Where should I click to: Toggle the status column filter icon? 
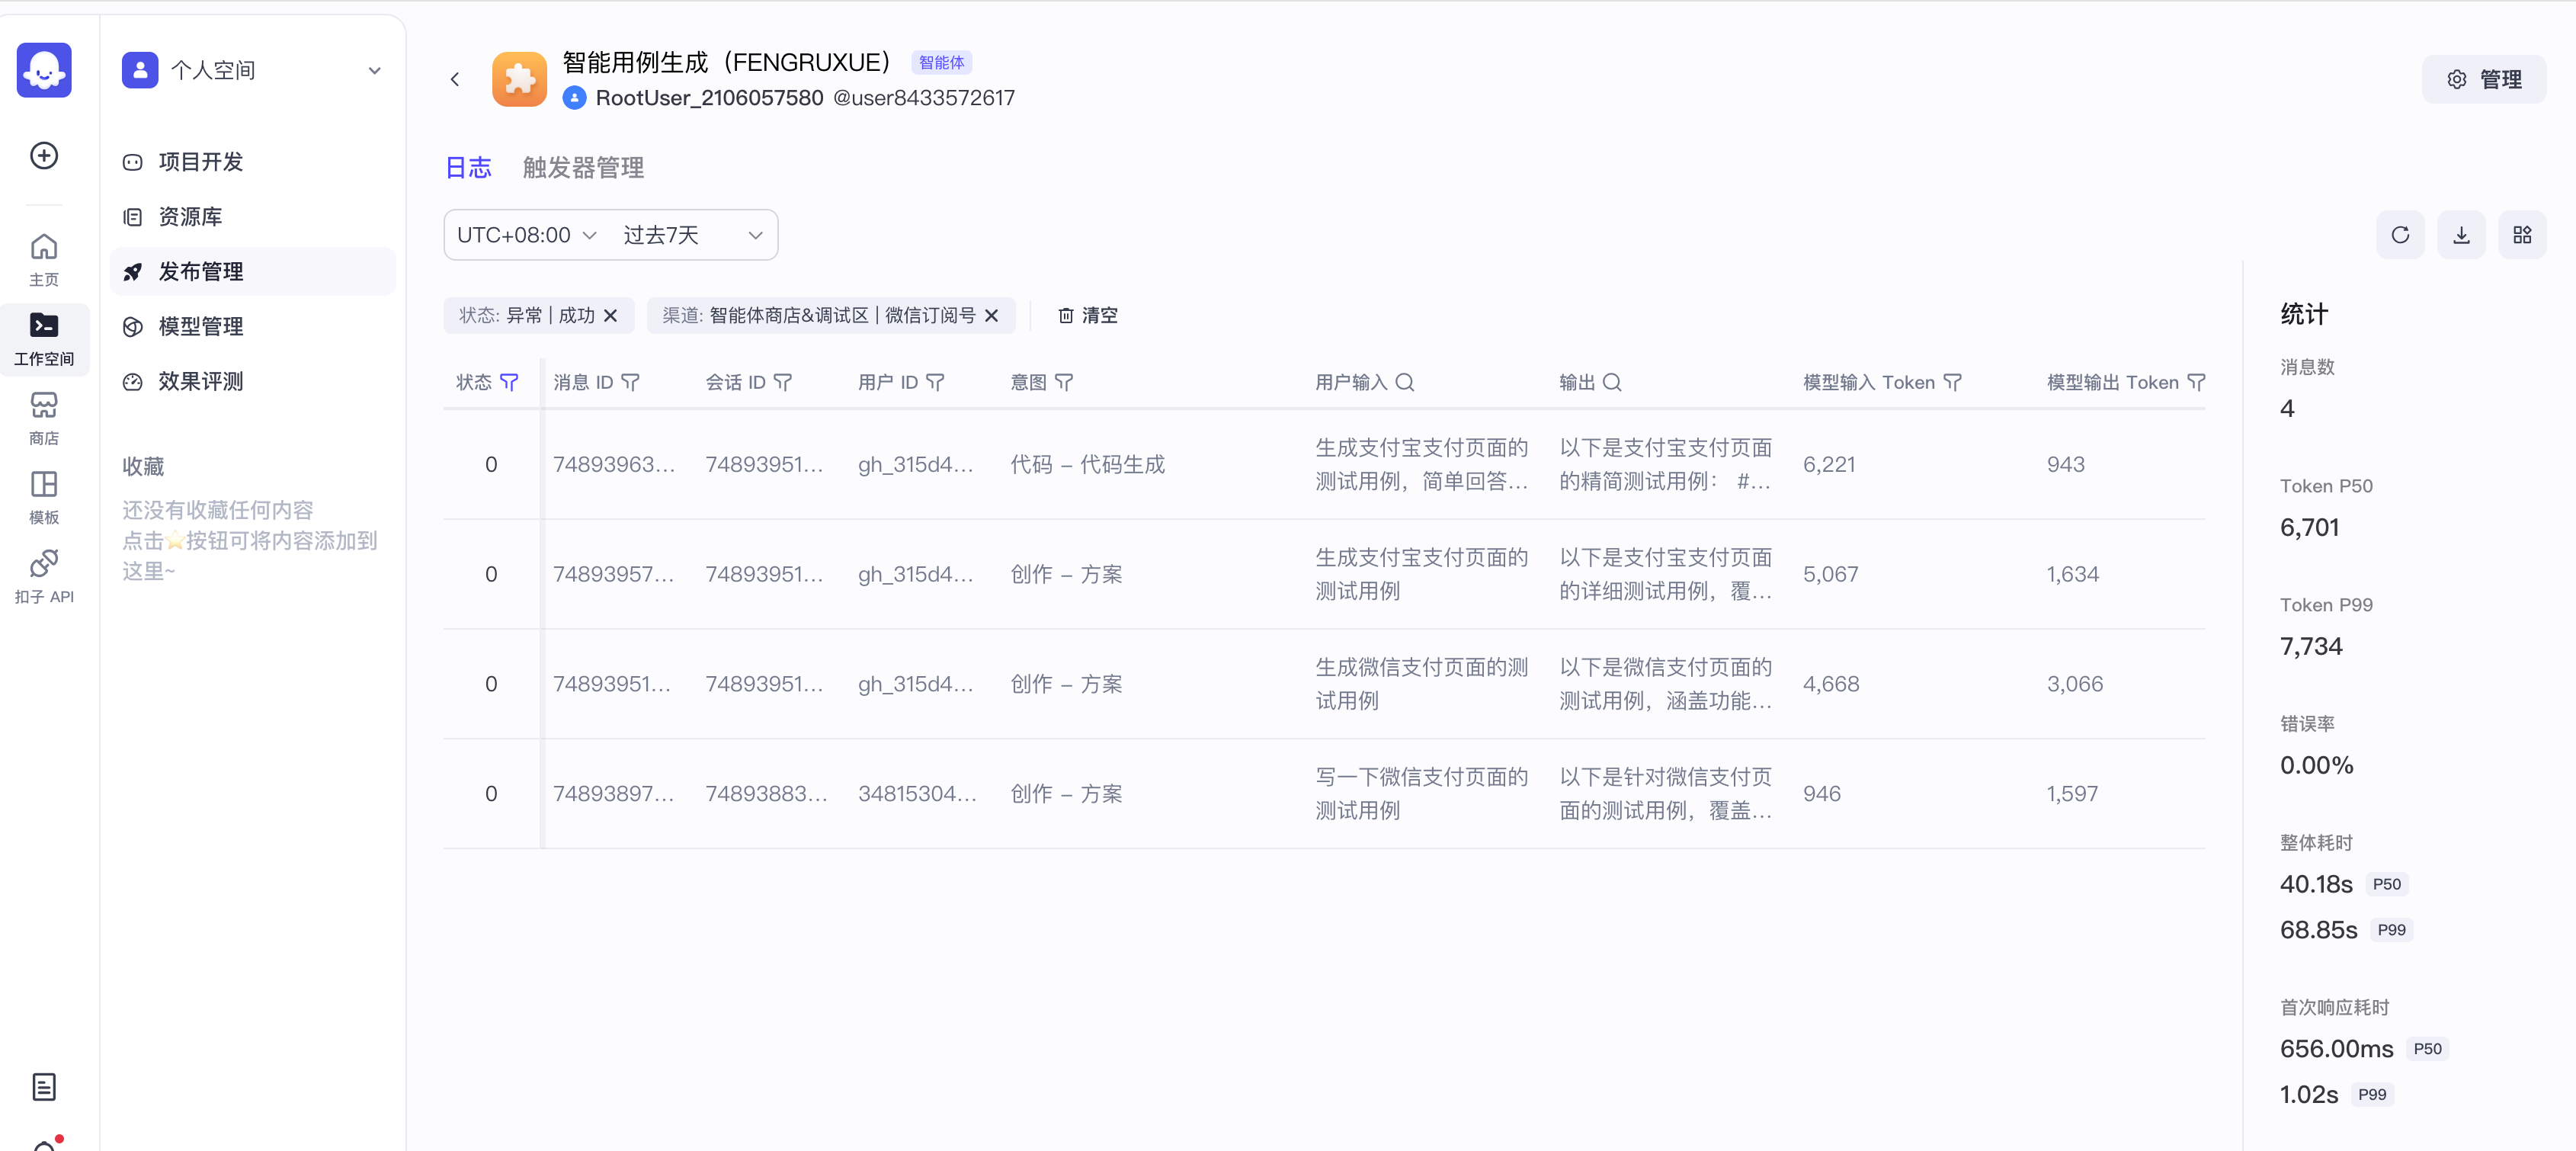point(509,383)
